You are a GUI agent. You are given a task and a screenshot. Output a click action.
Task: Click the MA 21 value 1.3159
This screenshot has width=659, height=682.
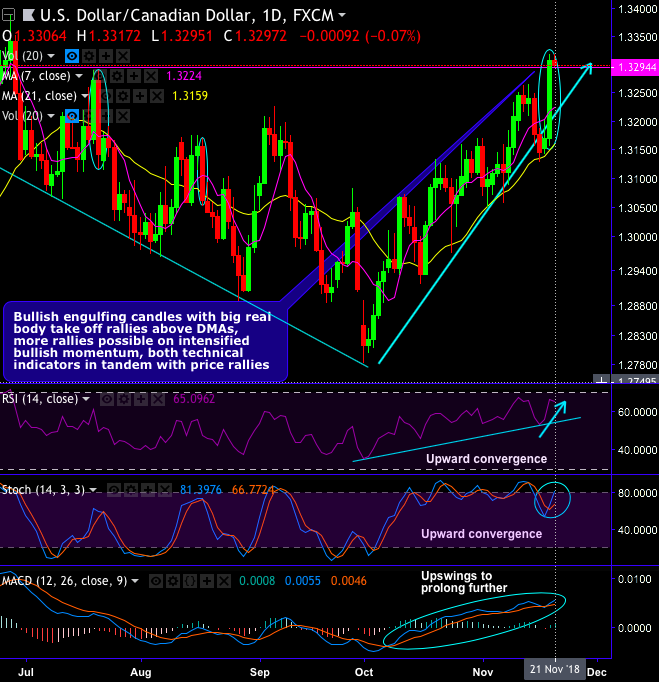click(190, 96)
